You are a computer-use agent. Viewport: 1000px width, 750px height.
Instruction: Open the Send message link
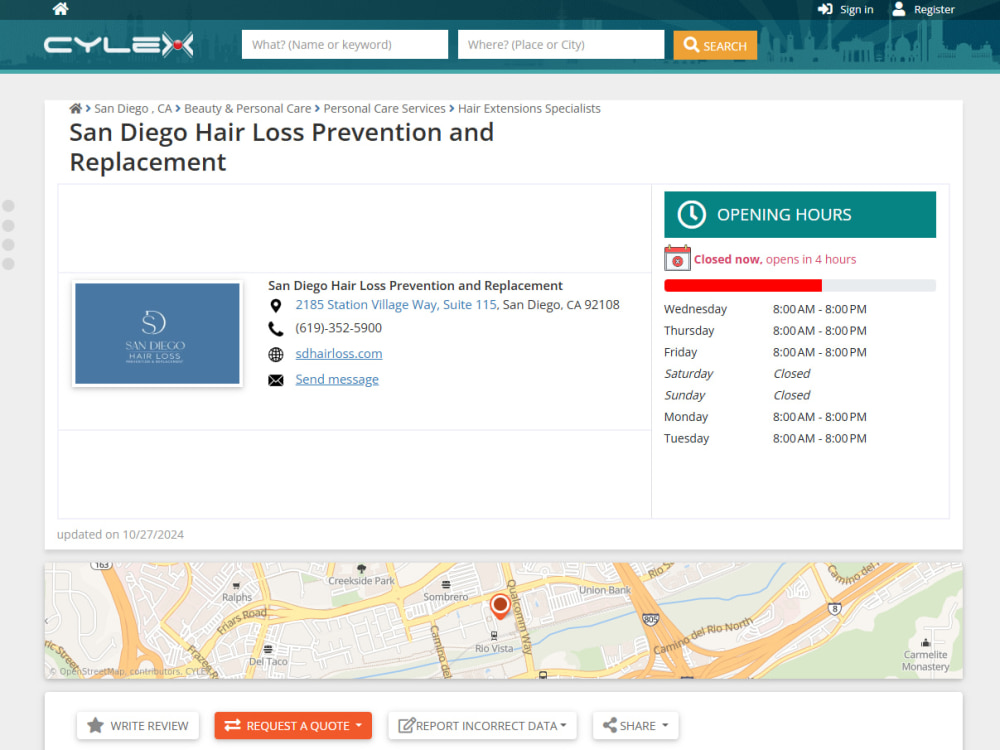(x=337, y=379)
